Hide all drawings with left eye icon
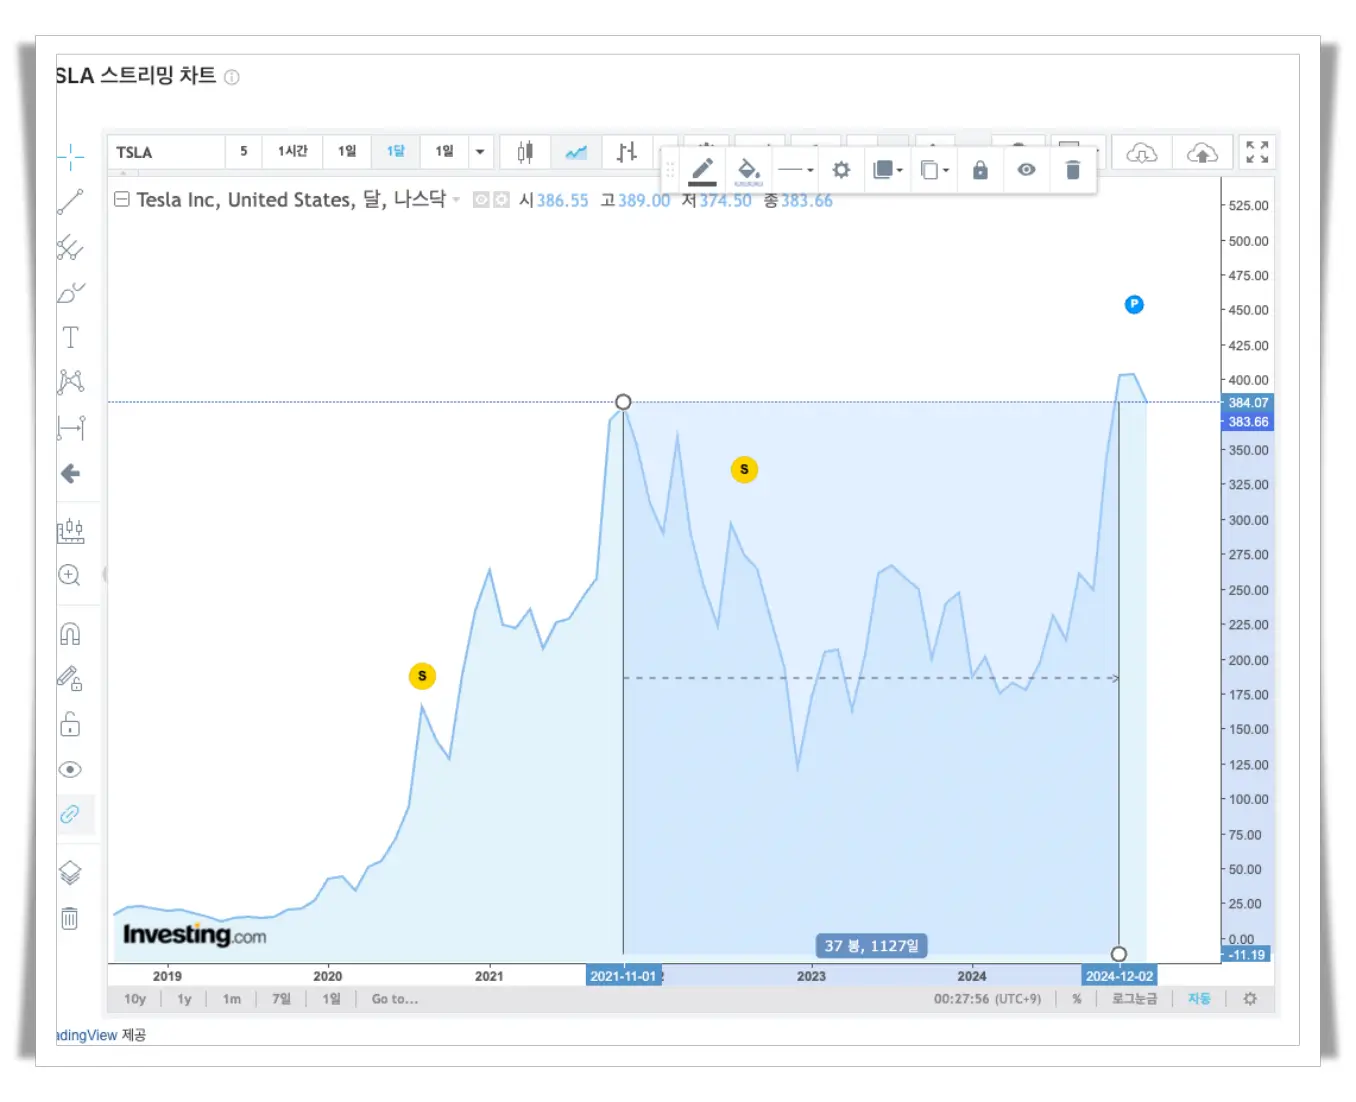Screen dimensions: 1356x1102 coord(70,769)
